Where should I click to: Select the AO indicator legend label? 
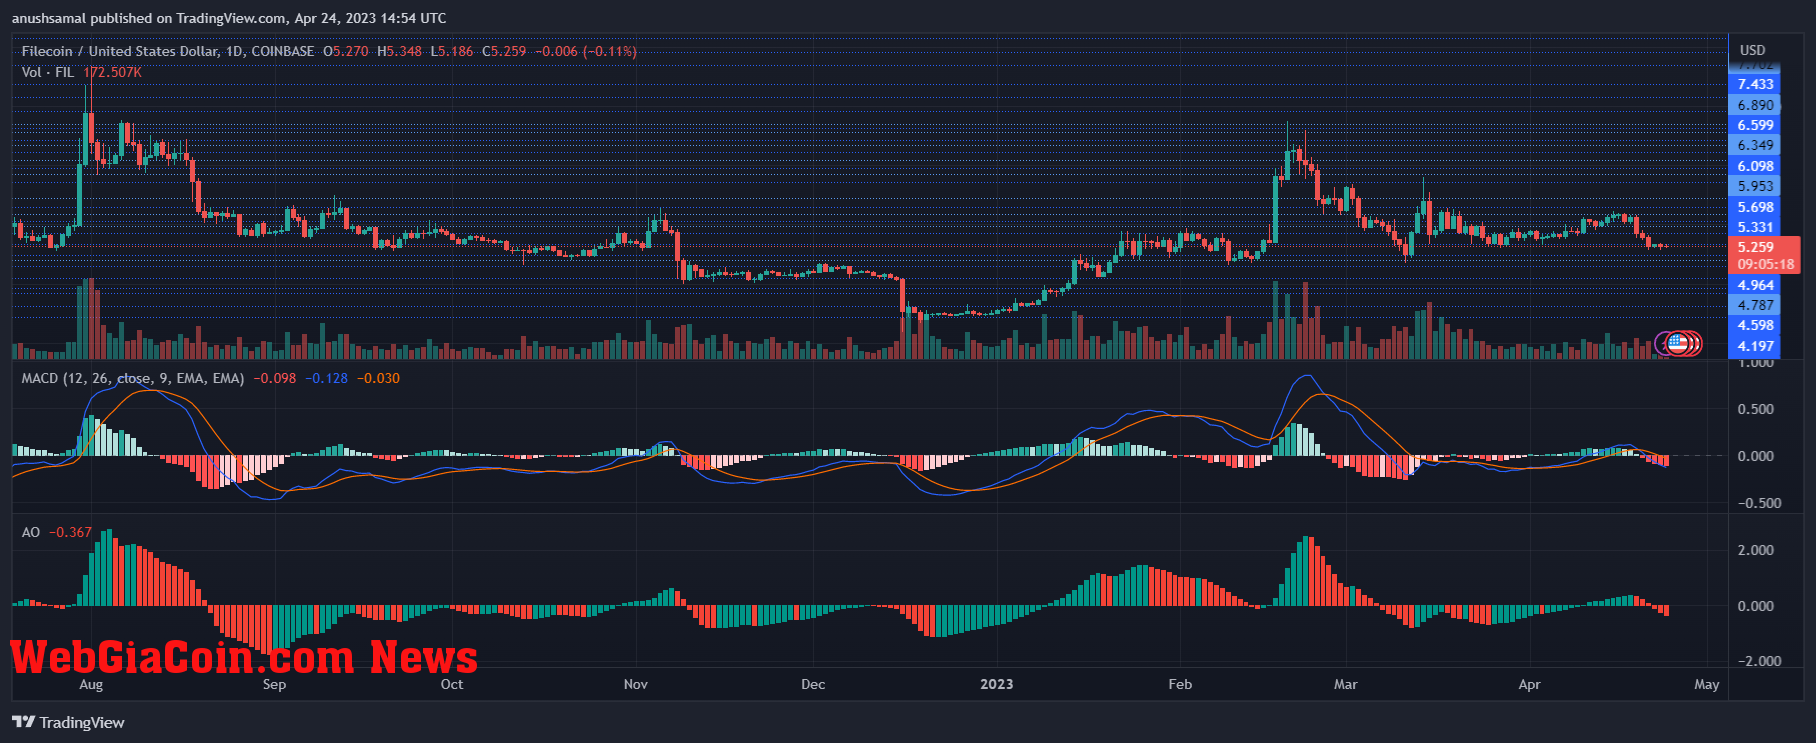point(31,532)
